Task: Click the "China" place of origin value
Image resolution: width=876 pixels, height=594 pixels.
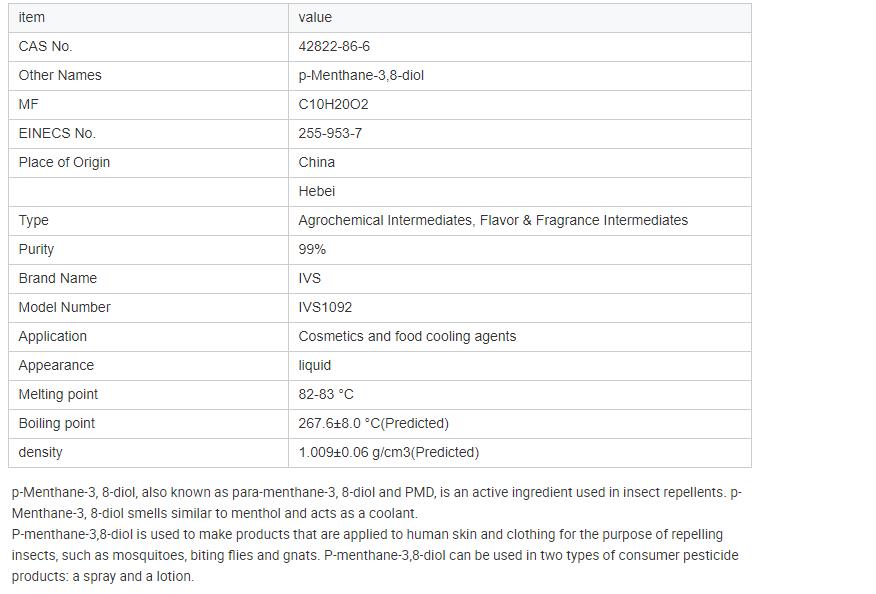Action: click(x=317, y=162)
